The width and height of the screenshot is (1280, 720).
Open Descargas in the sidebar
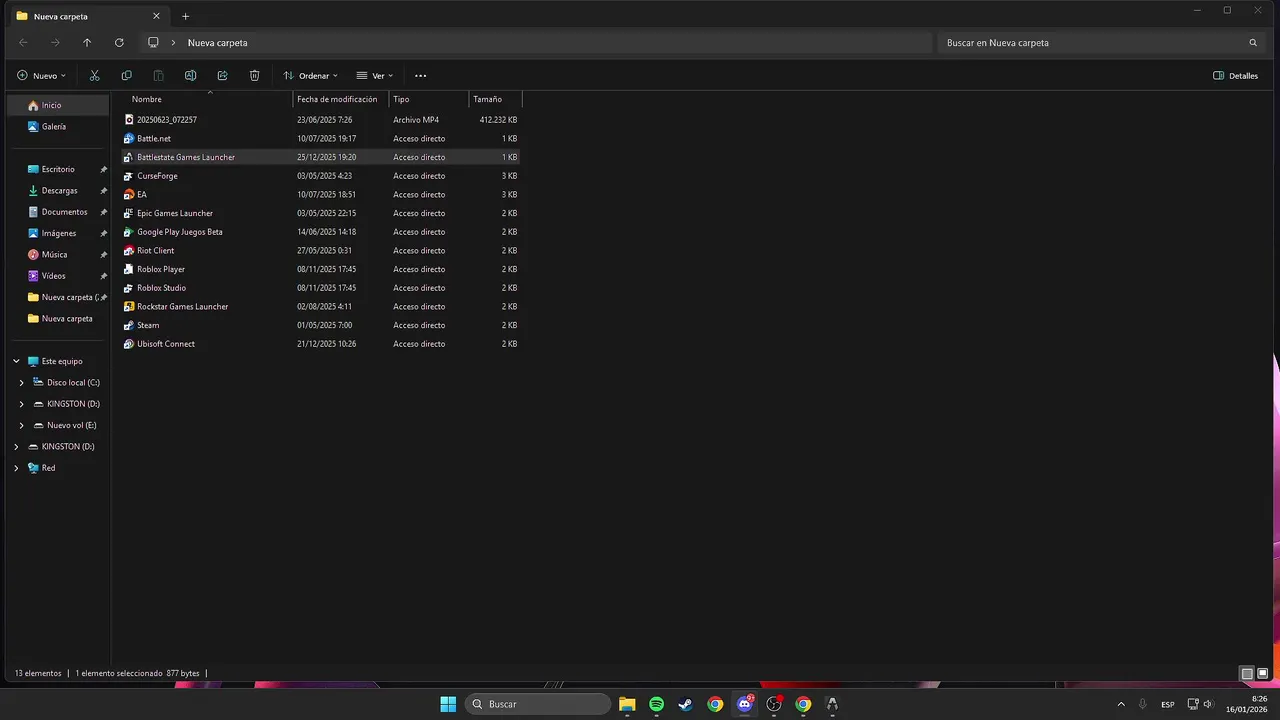click(58, 191)
